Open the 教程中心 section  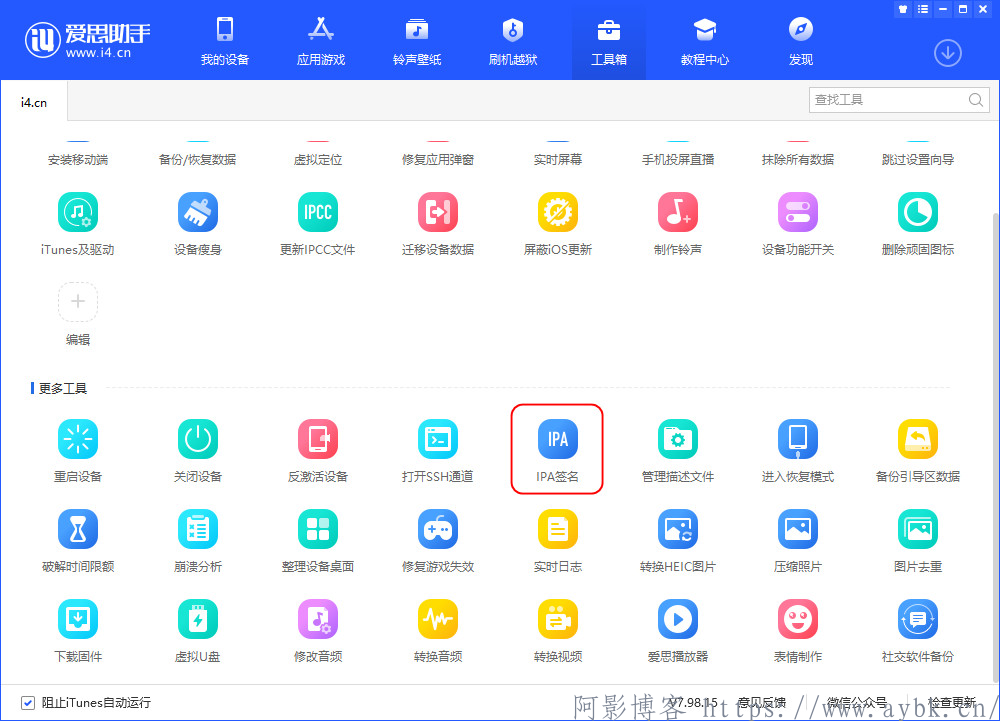[x=705, y=41]
